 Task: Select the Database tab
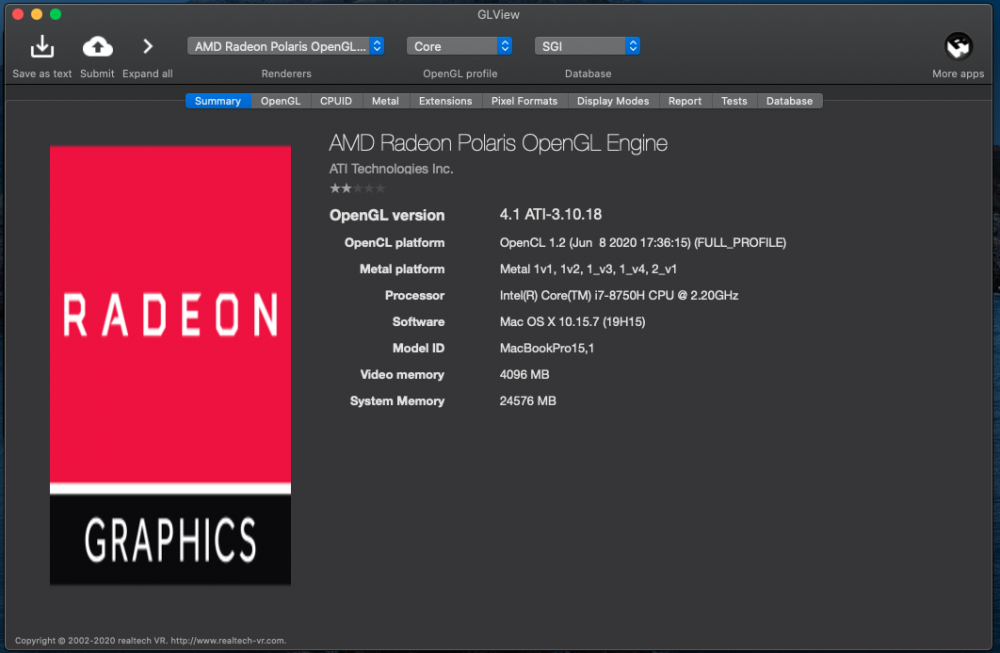tap(790, 101)
